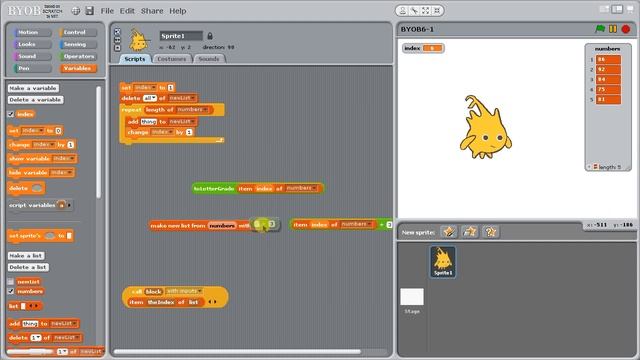Switch to small stage view mode

(x=604, y=9)
